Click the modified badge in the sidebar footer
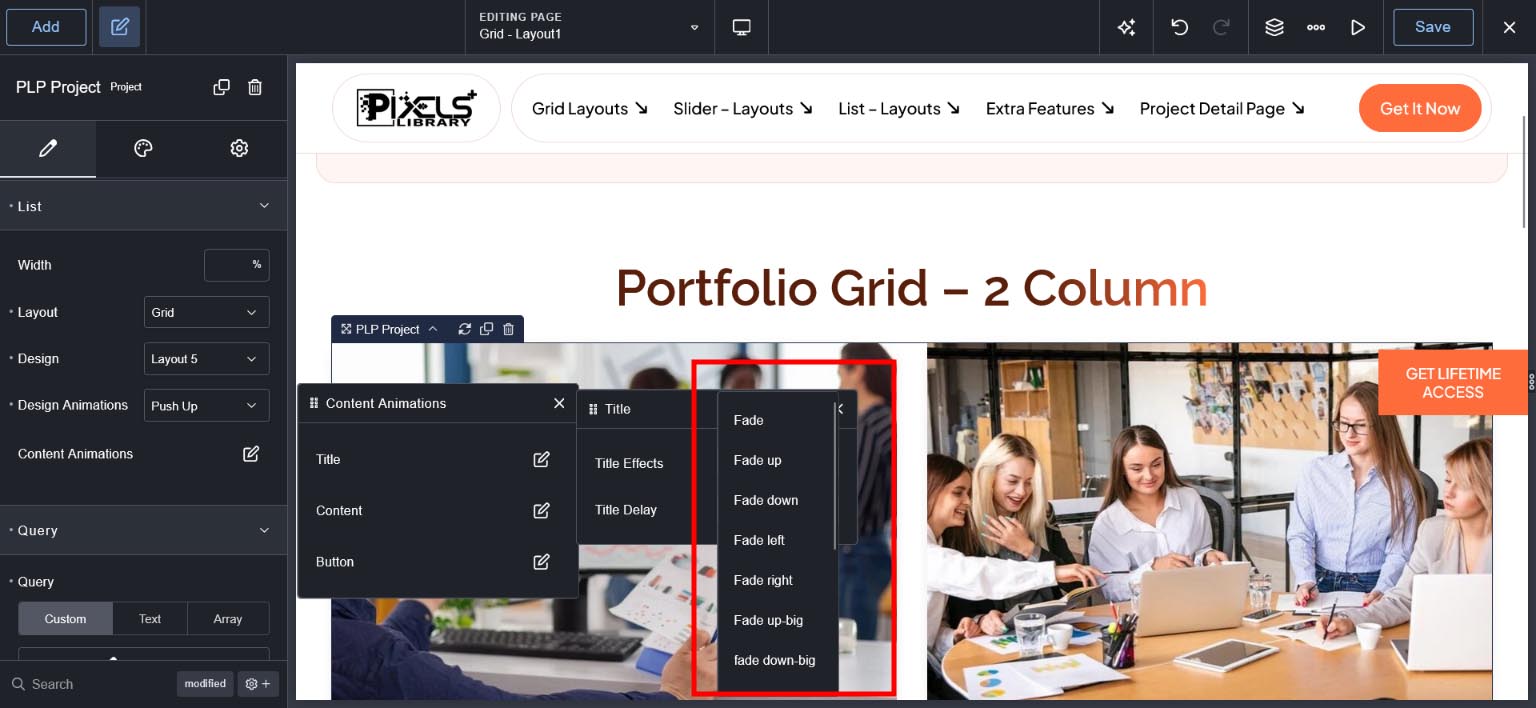 tap(205, 684)
